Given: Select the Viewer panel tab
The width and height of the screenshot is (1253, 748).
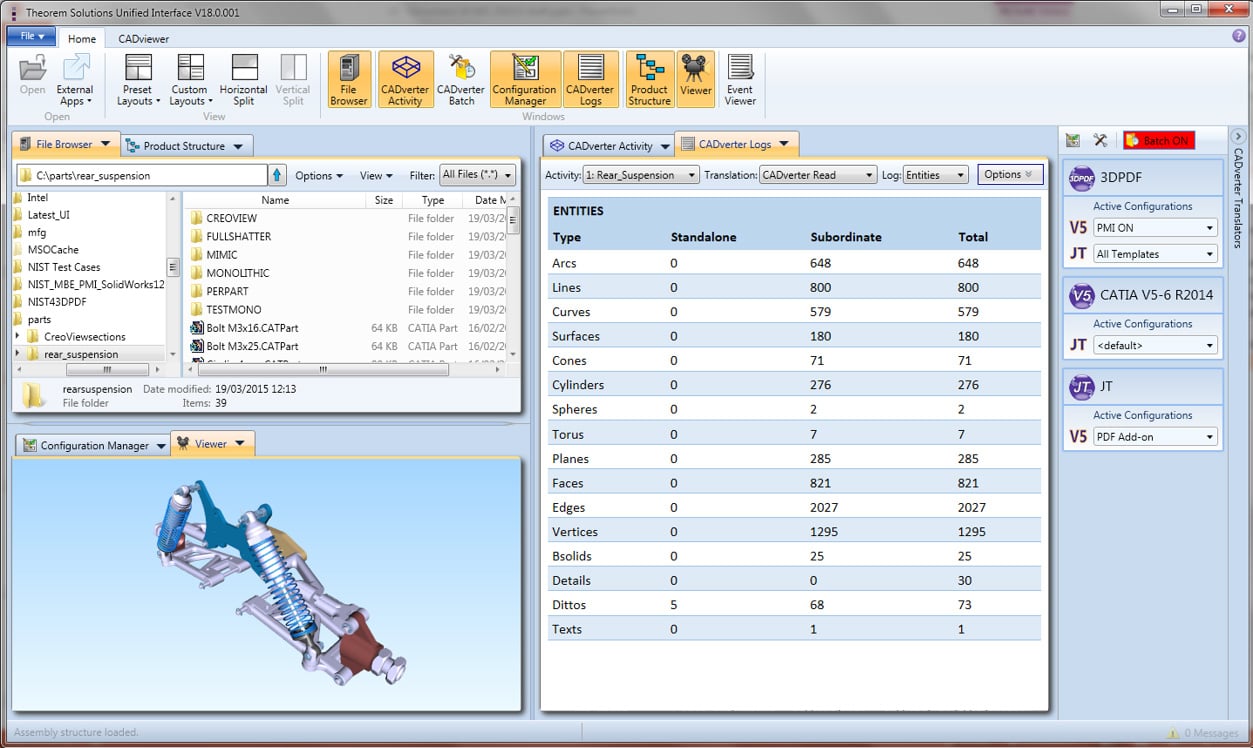Looking at the screenshot, I should 212,444.
